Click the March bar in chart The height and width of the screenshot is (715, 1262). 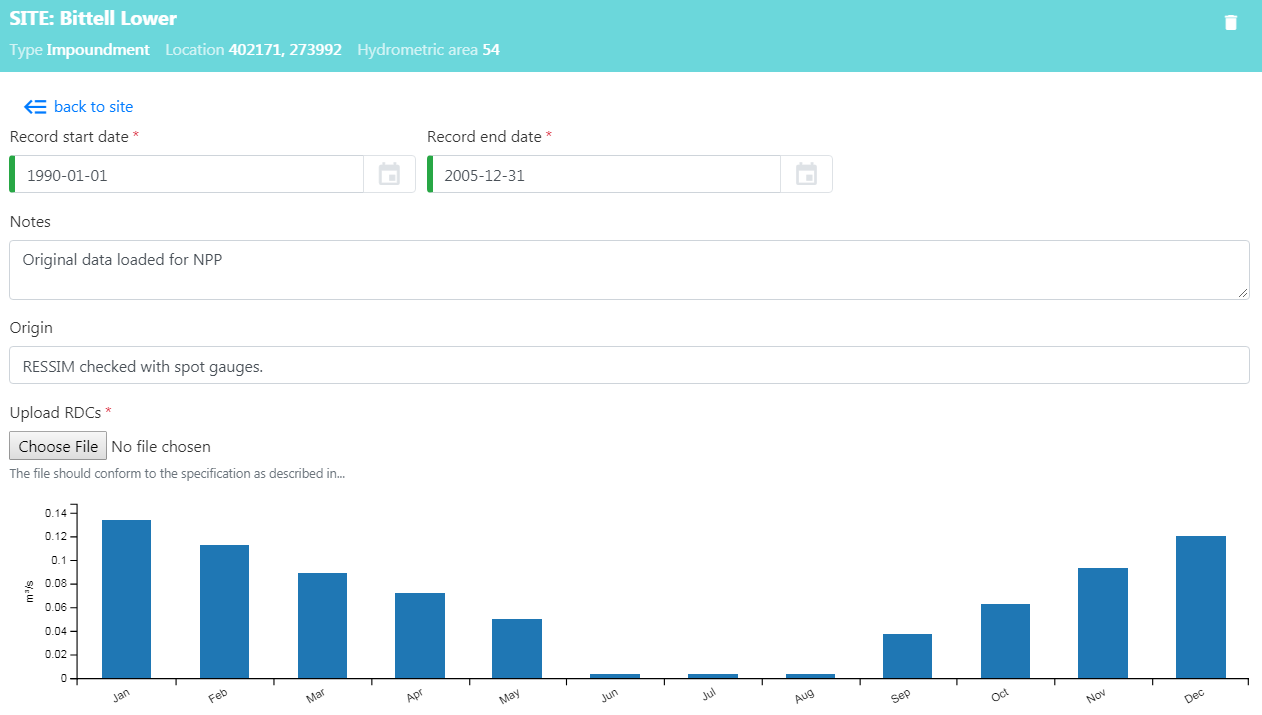click(322, 626)
